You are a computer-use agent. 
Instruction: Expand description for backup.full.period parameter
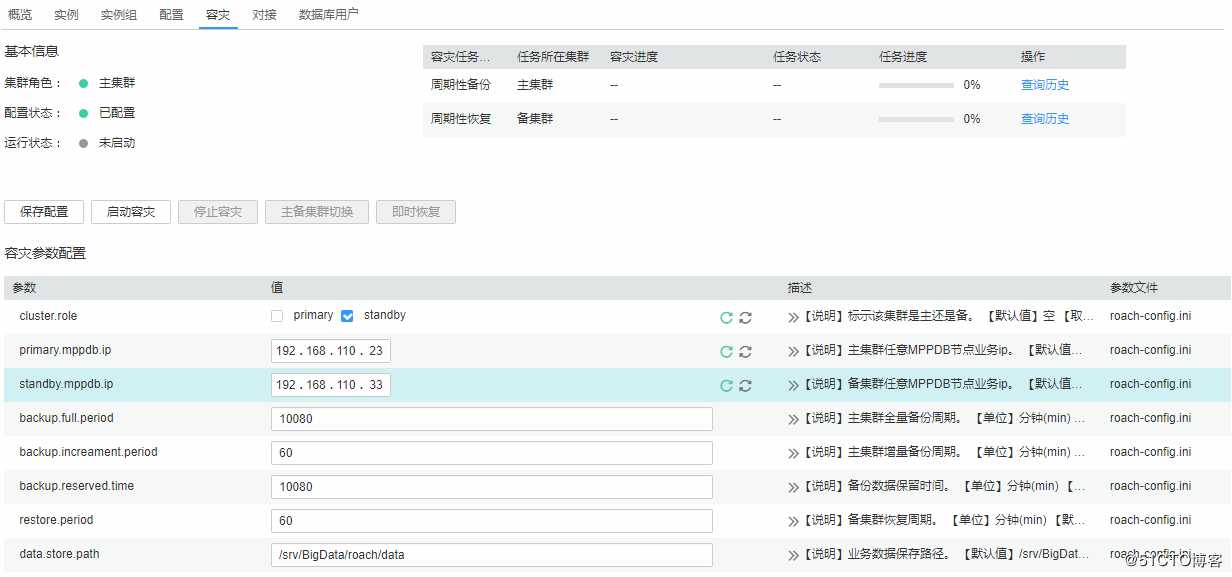pyautogui.click(x=795, y=418)
